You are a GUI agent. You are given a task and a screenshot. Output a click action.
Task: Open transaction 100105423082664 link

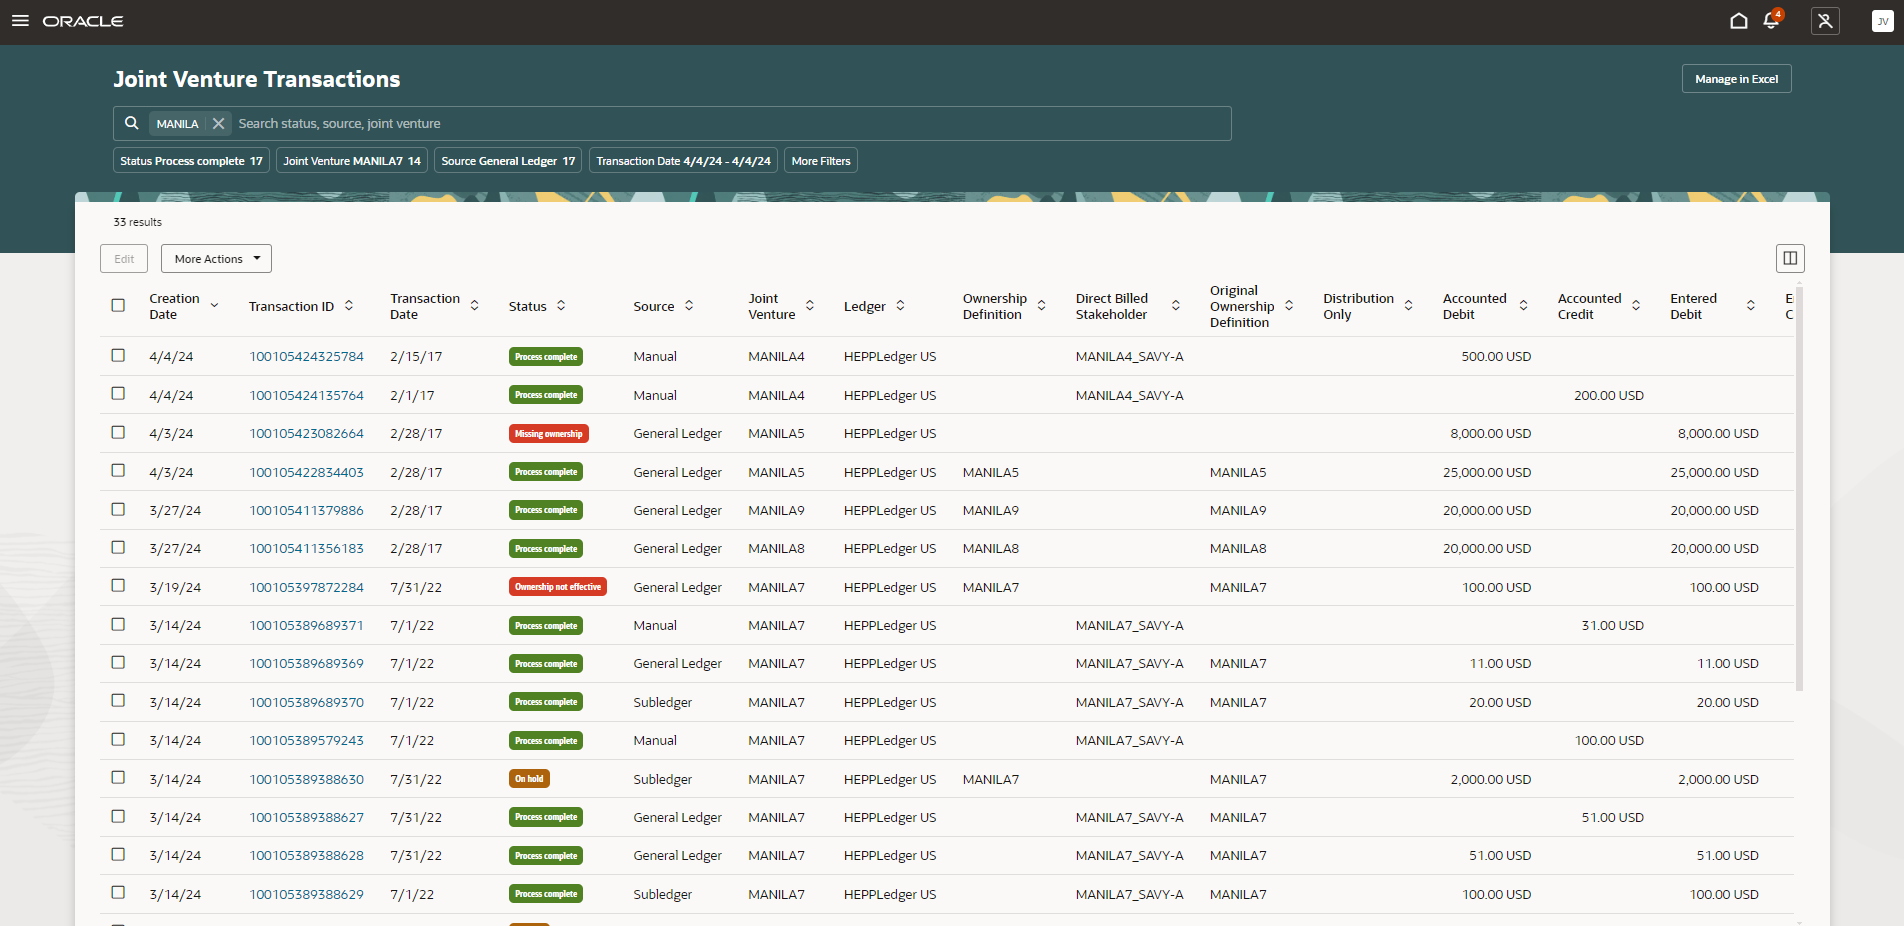[306, 433]
